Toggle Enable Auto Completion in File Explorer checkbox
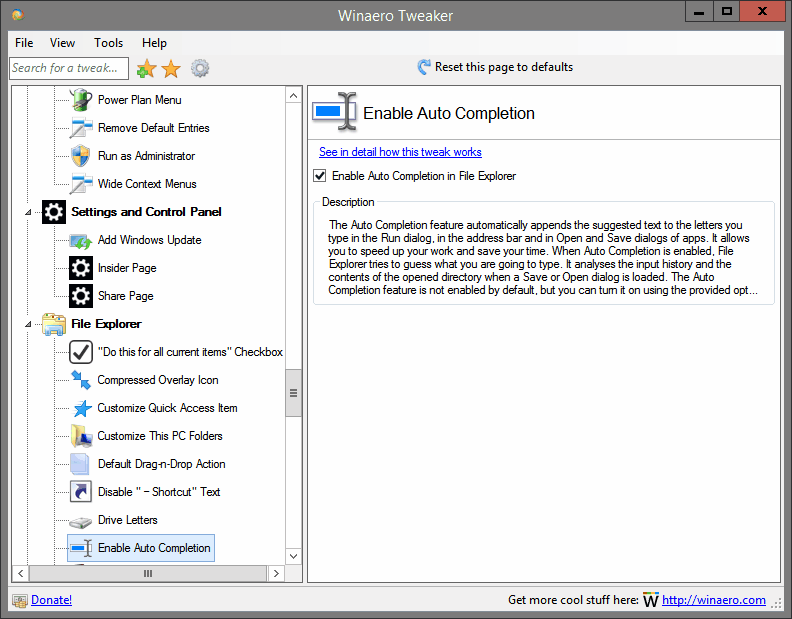 pos(320,176)
